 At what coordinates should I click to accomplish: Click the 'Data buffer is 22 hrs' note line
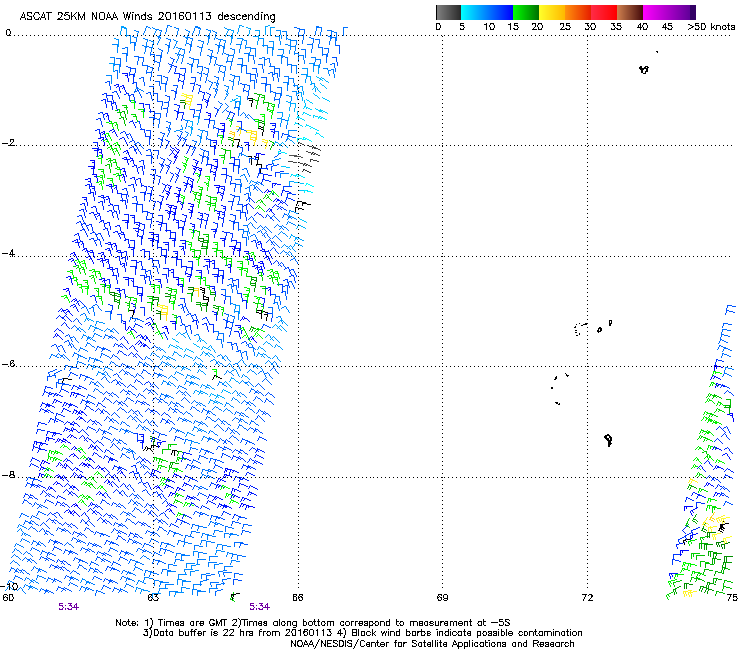pos(362,633)
